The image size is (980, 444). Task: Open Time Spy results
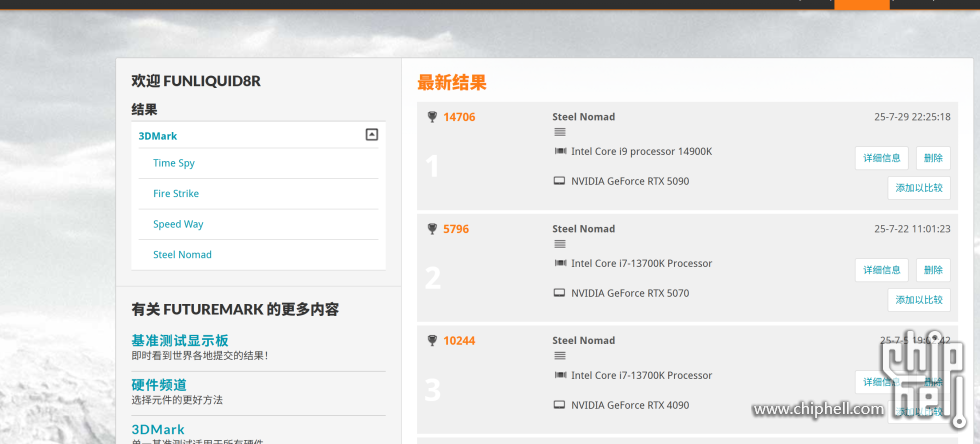[174, 163]
